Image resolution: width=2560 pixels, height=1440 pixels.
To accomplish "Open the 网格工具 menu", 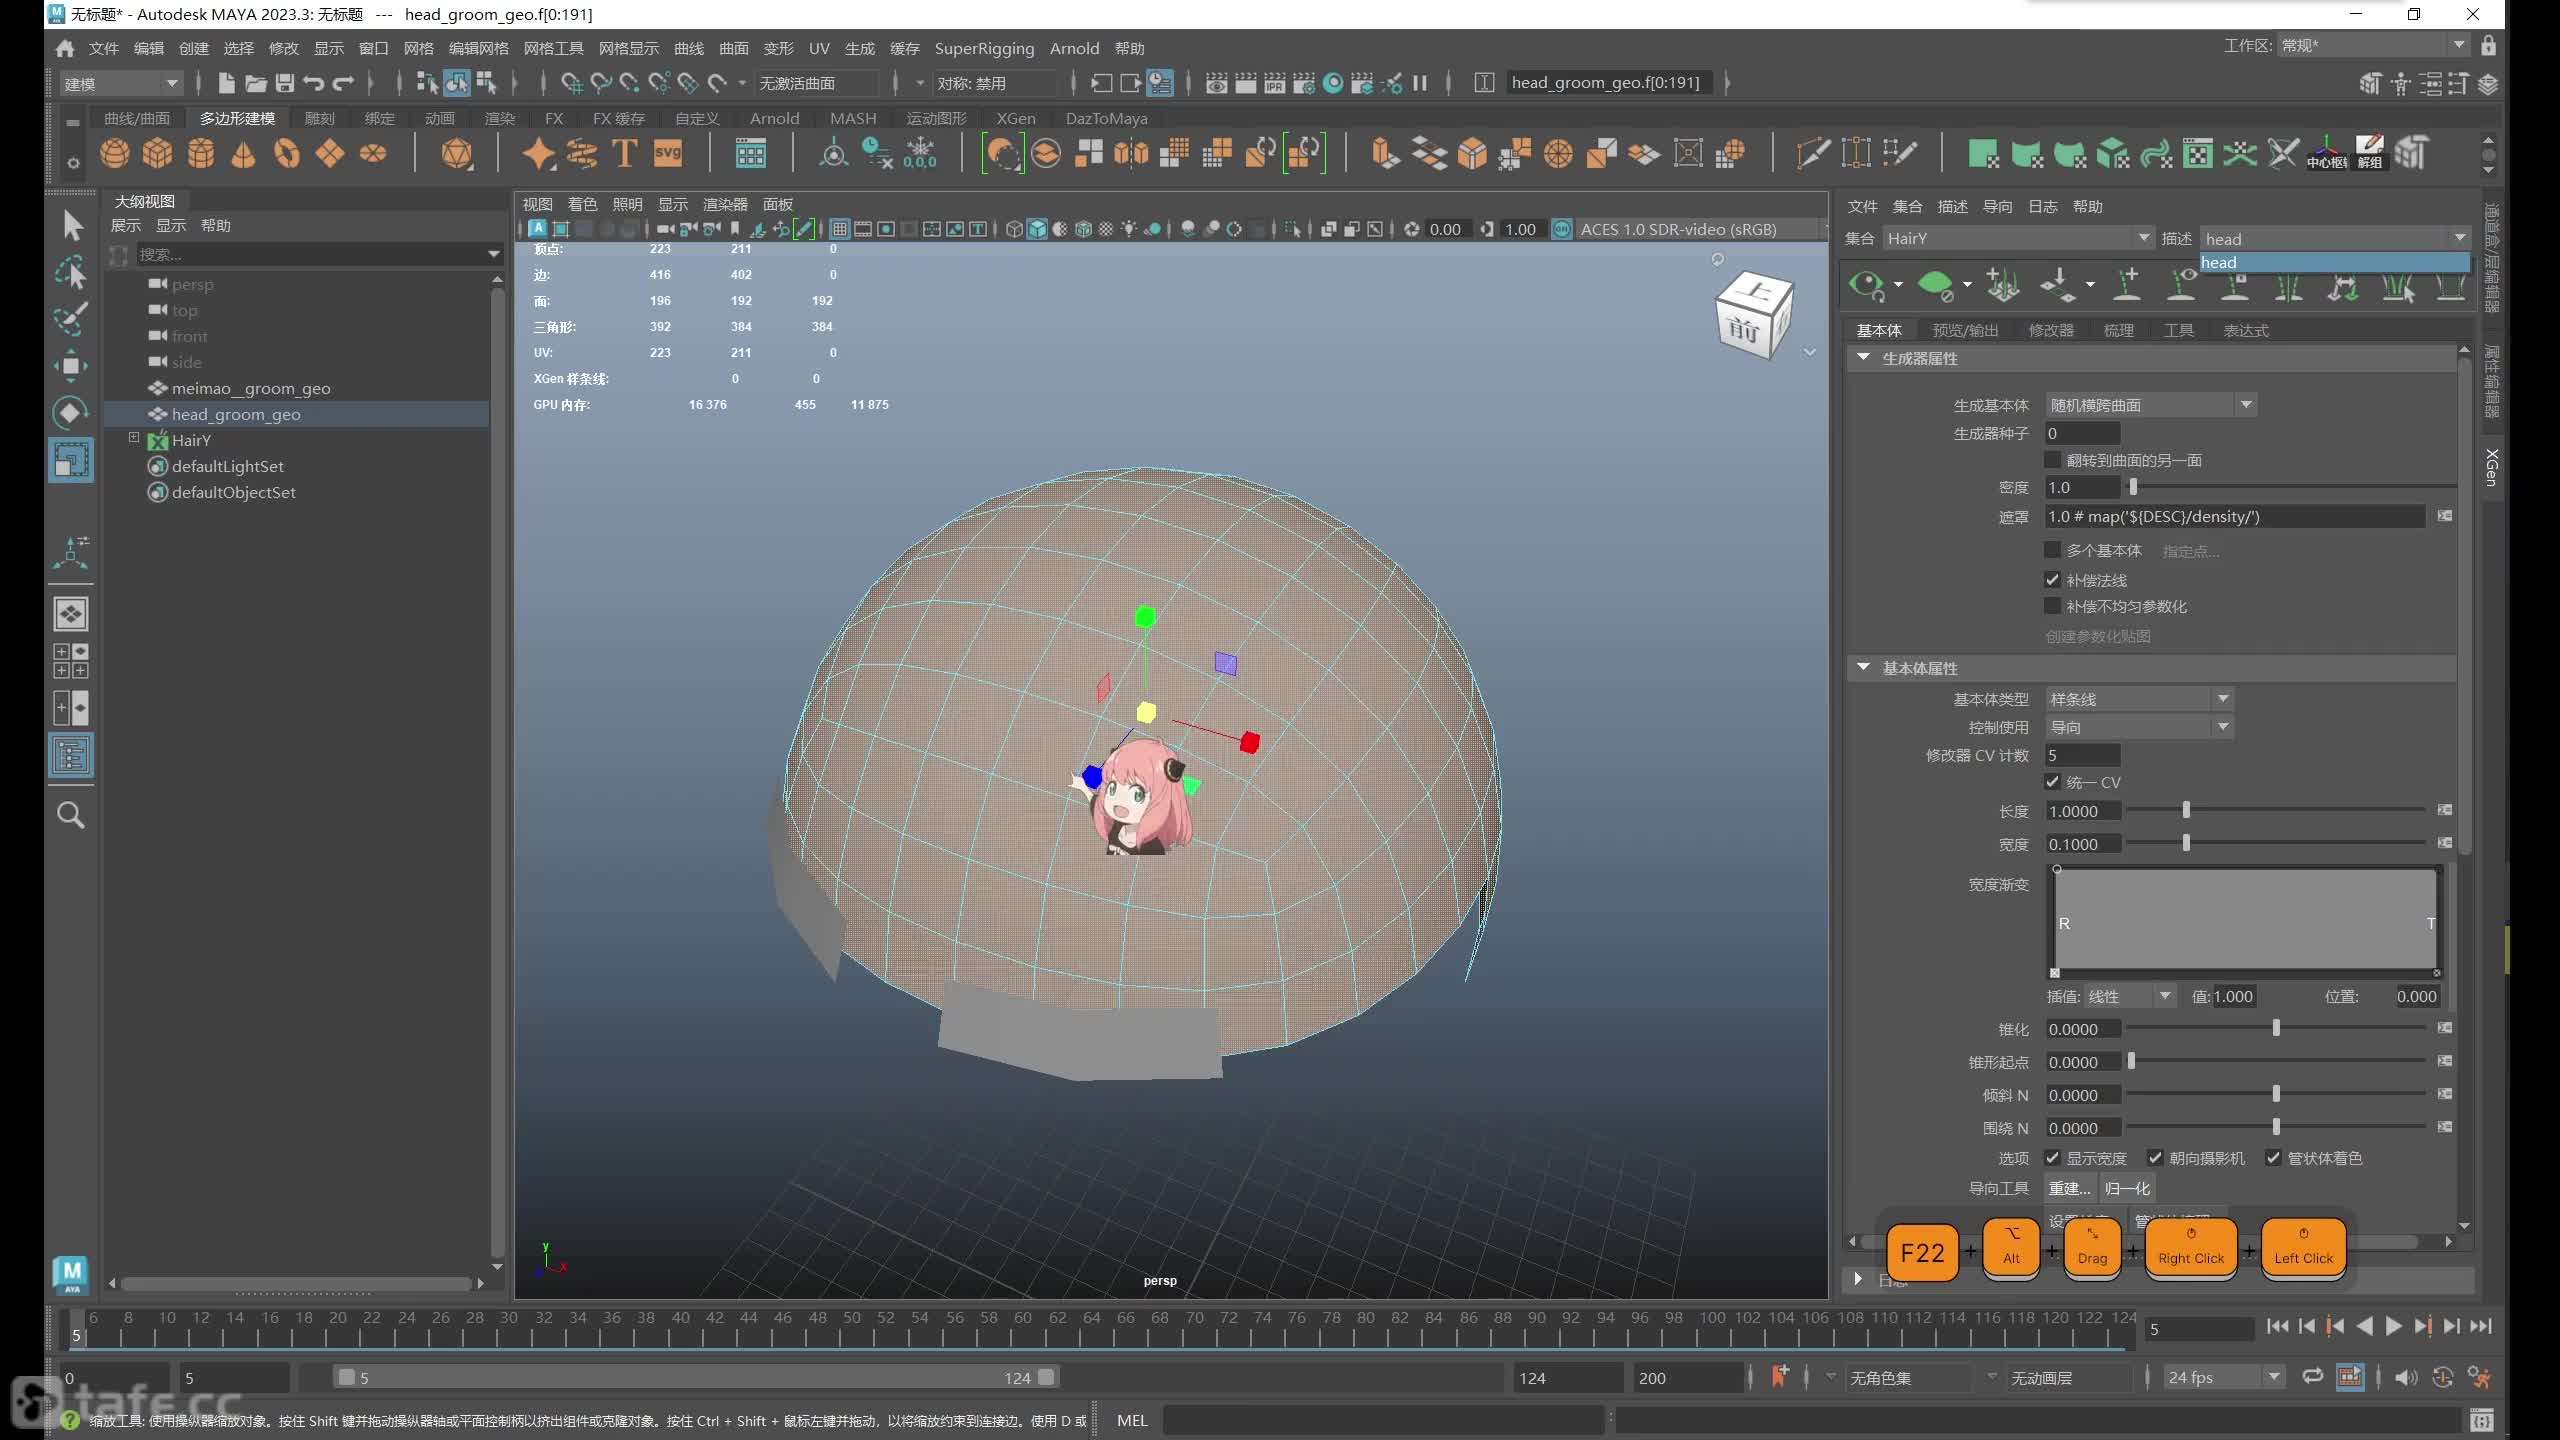I will pyautogui.click(x=553, y=48).
